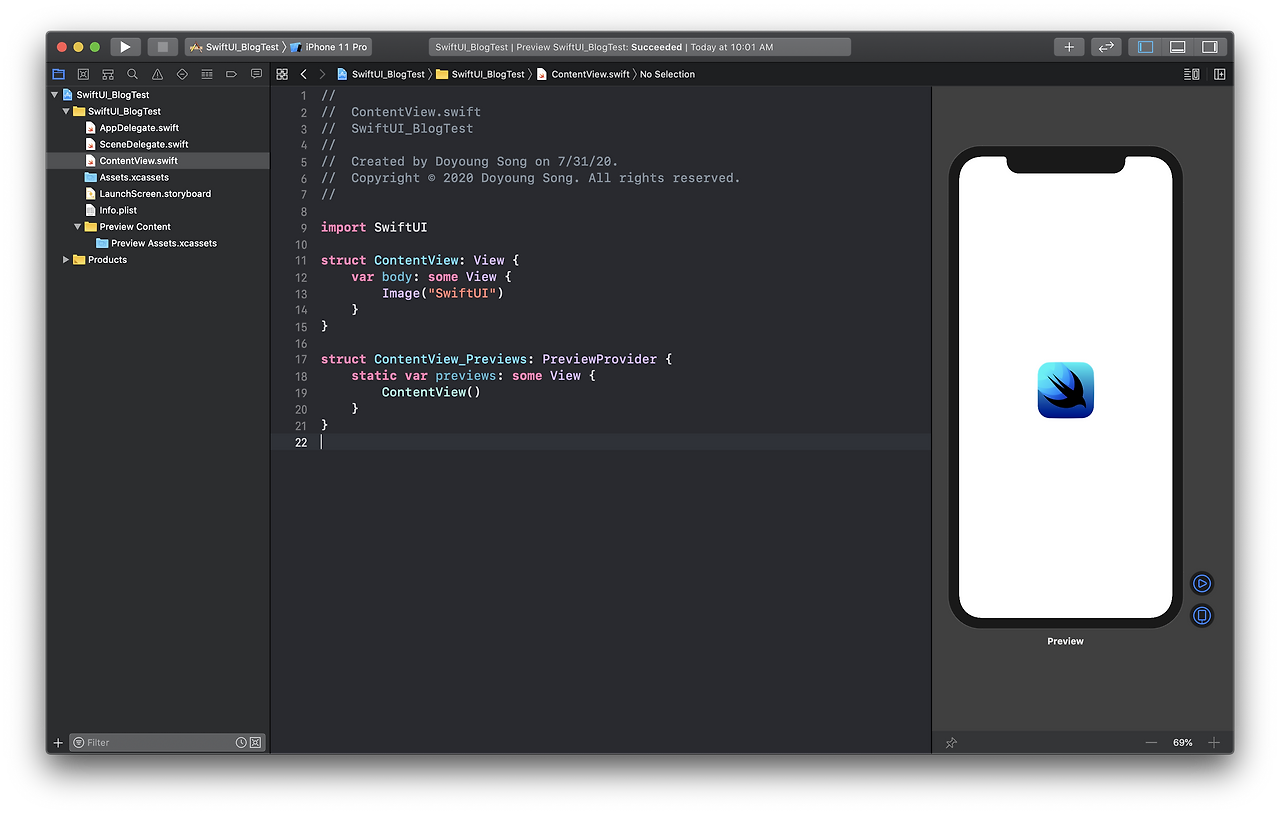Open the Library with plus button

[x=1069, y=47]
